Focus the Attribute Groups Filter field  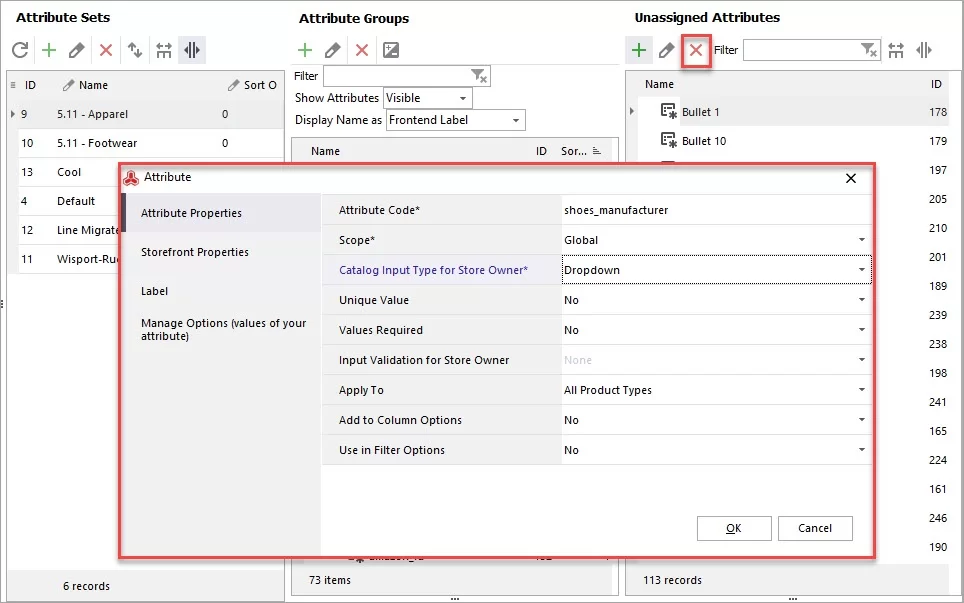tap(397, 76)
